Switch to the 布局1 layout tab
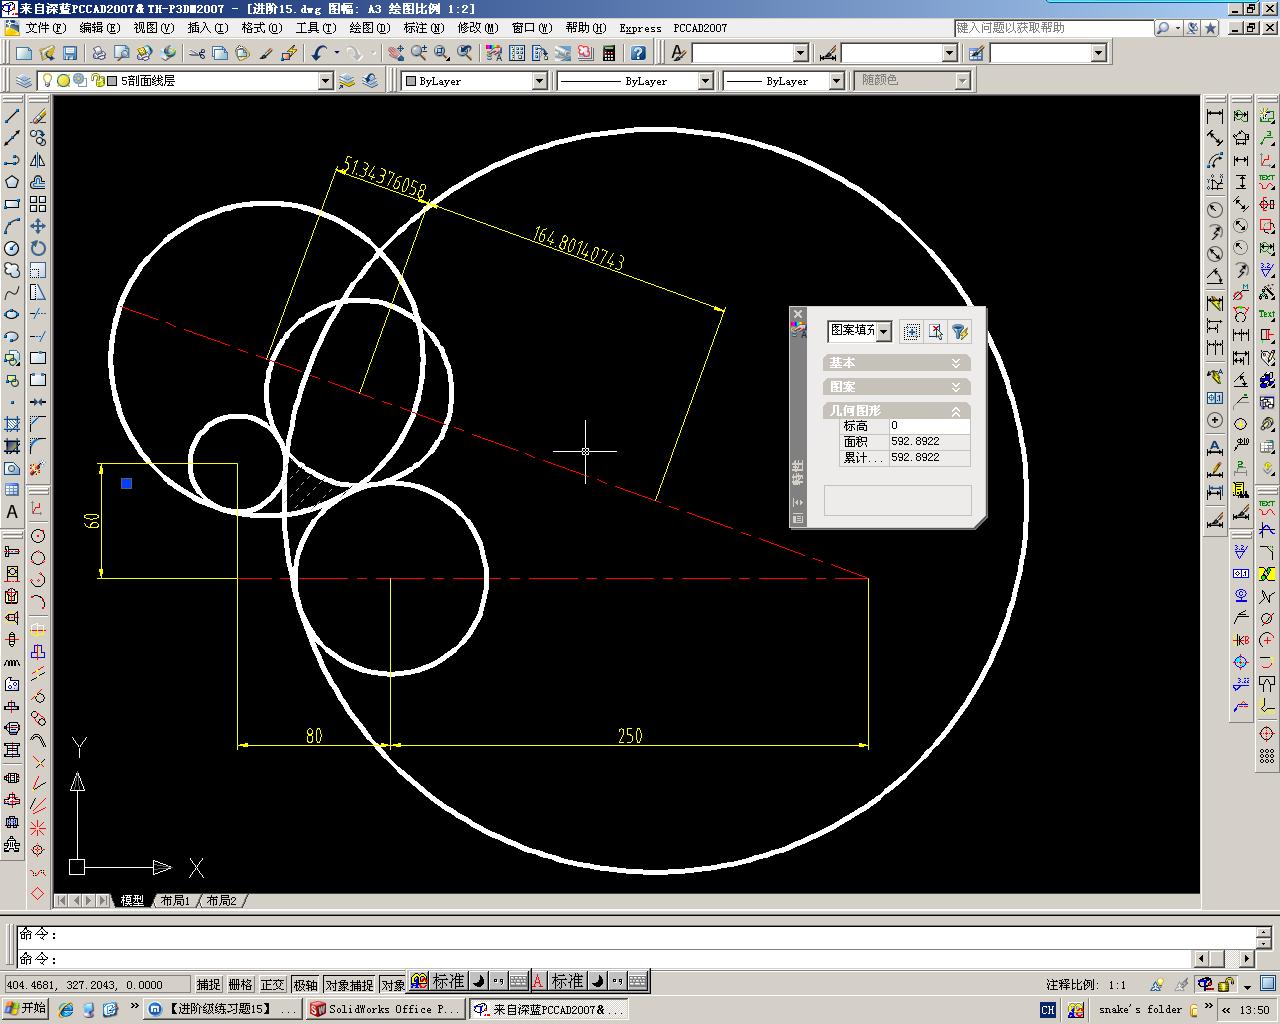Screen dimensions: 1280x1024 coord(175,901)
